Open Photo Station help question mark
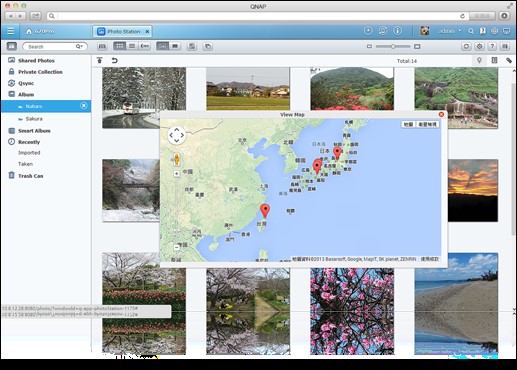Screen dimensions: 517x370 (492, 46)
